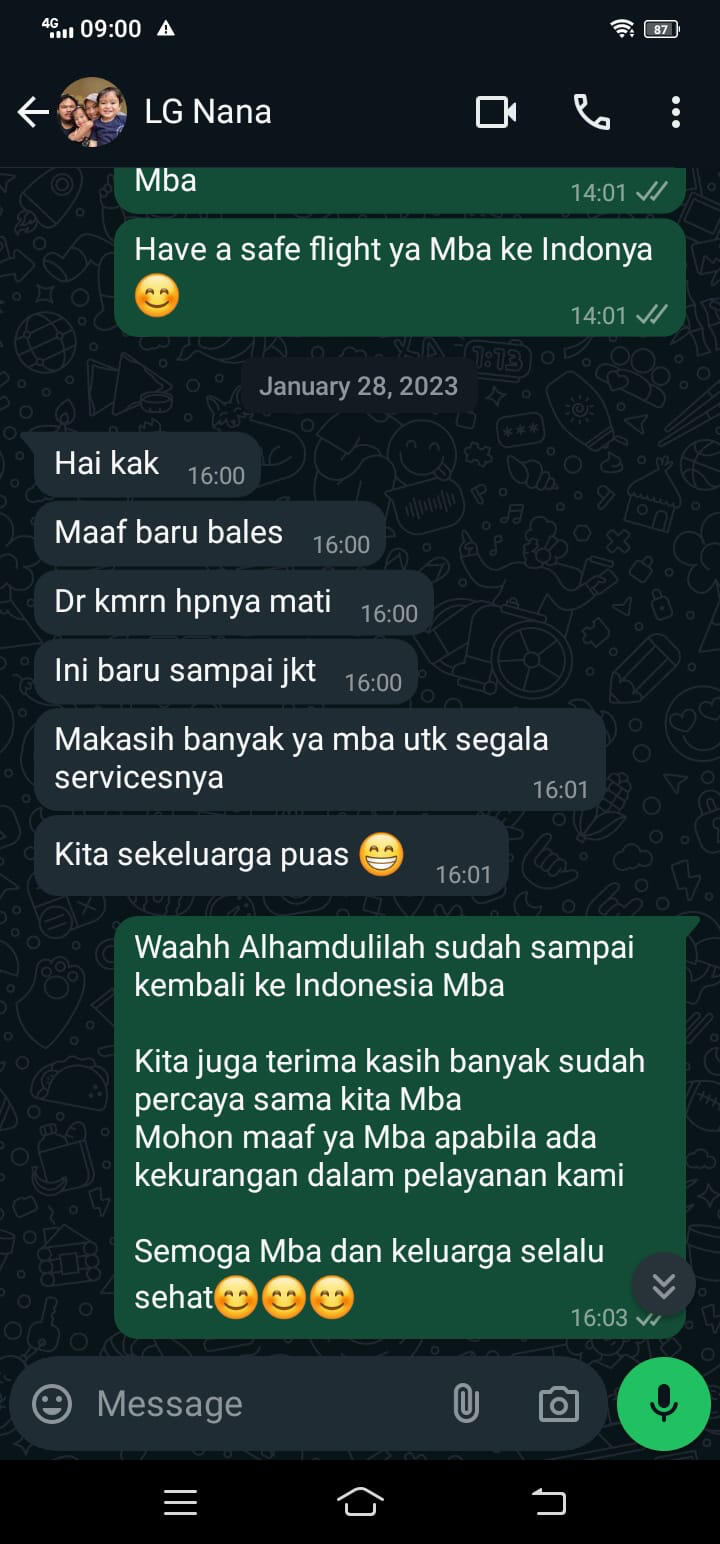Select the "Hai kak" message bubble
The width and height of the screenshot is (720, 1544).
point(148,465)
